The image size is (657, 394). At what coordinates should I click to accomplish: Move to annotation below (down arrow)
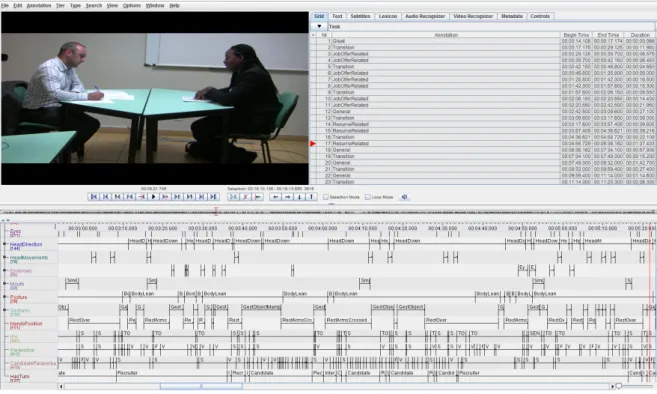tap(299, 197)
